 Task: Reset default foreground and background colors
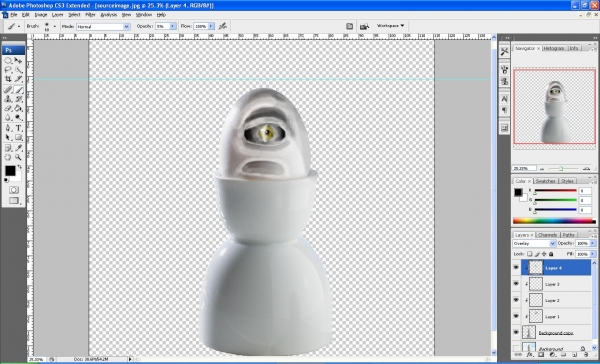coord(7,180)
